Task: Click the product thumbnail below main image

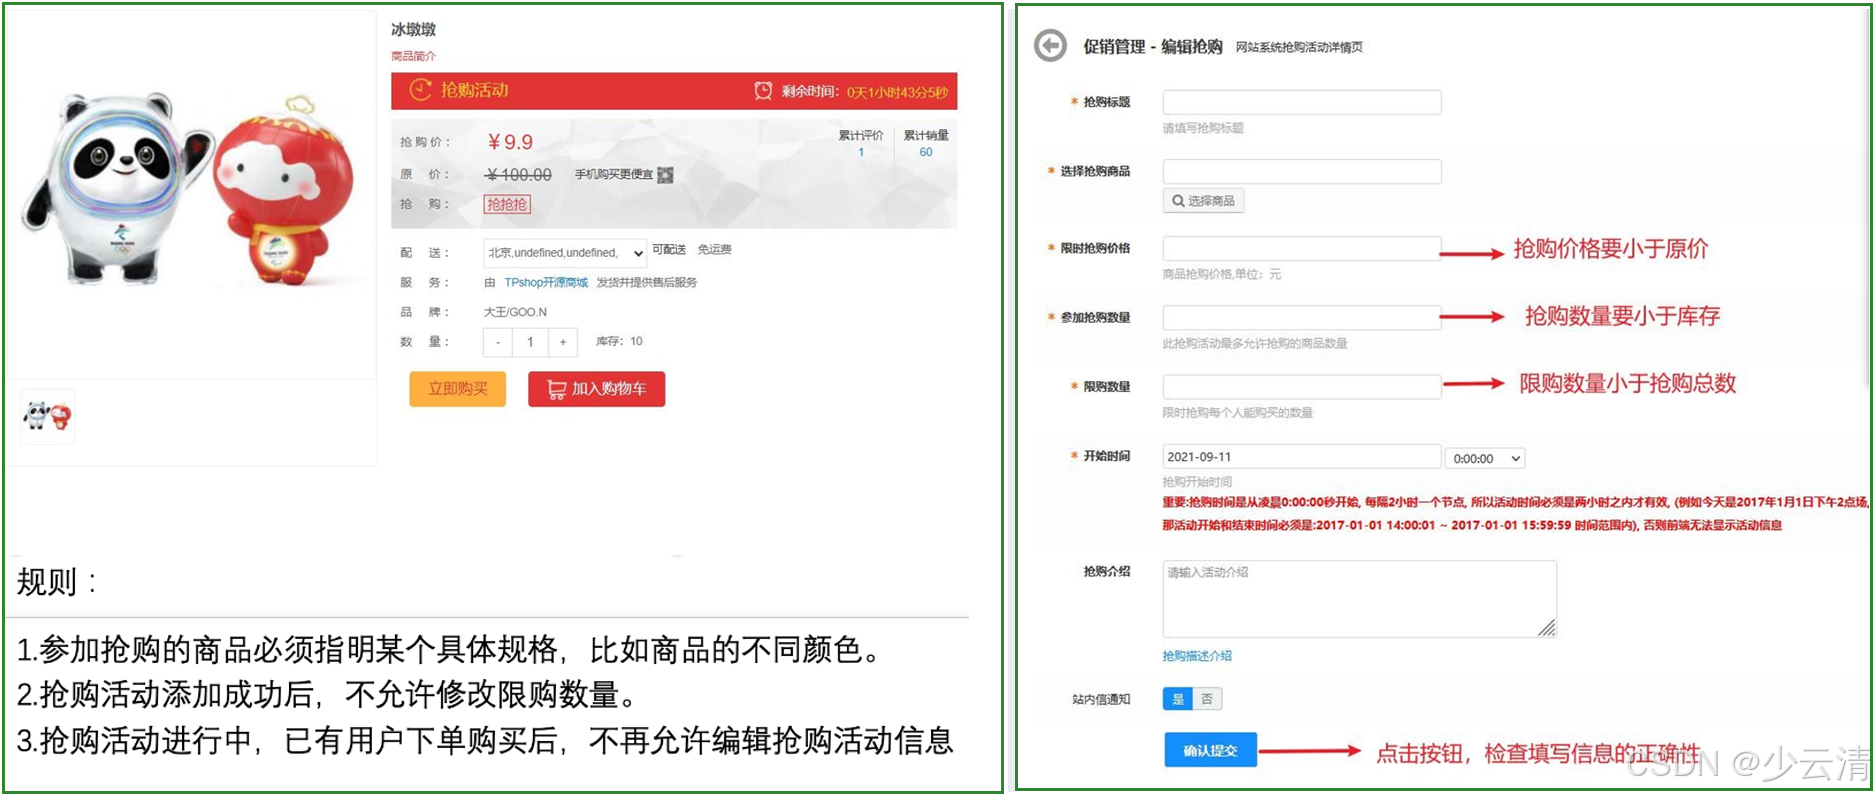Action: pos(48,416)
